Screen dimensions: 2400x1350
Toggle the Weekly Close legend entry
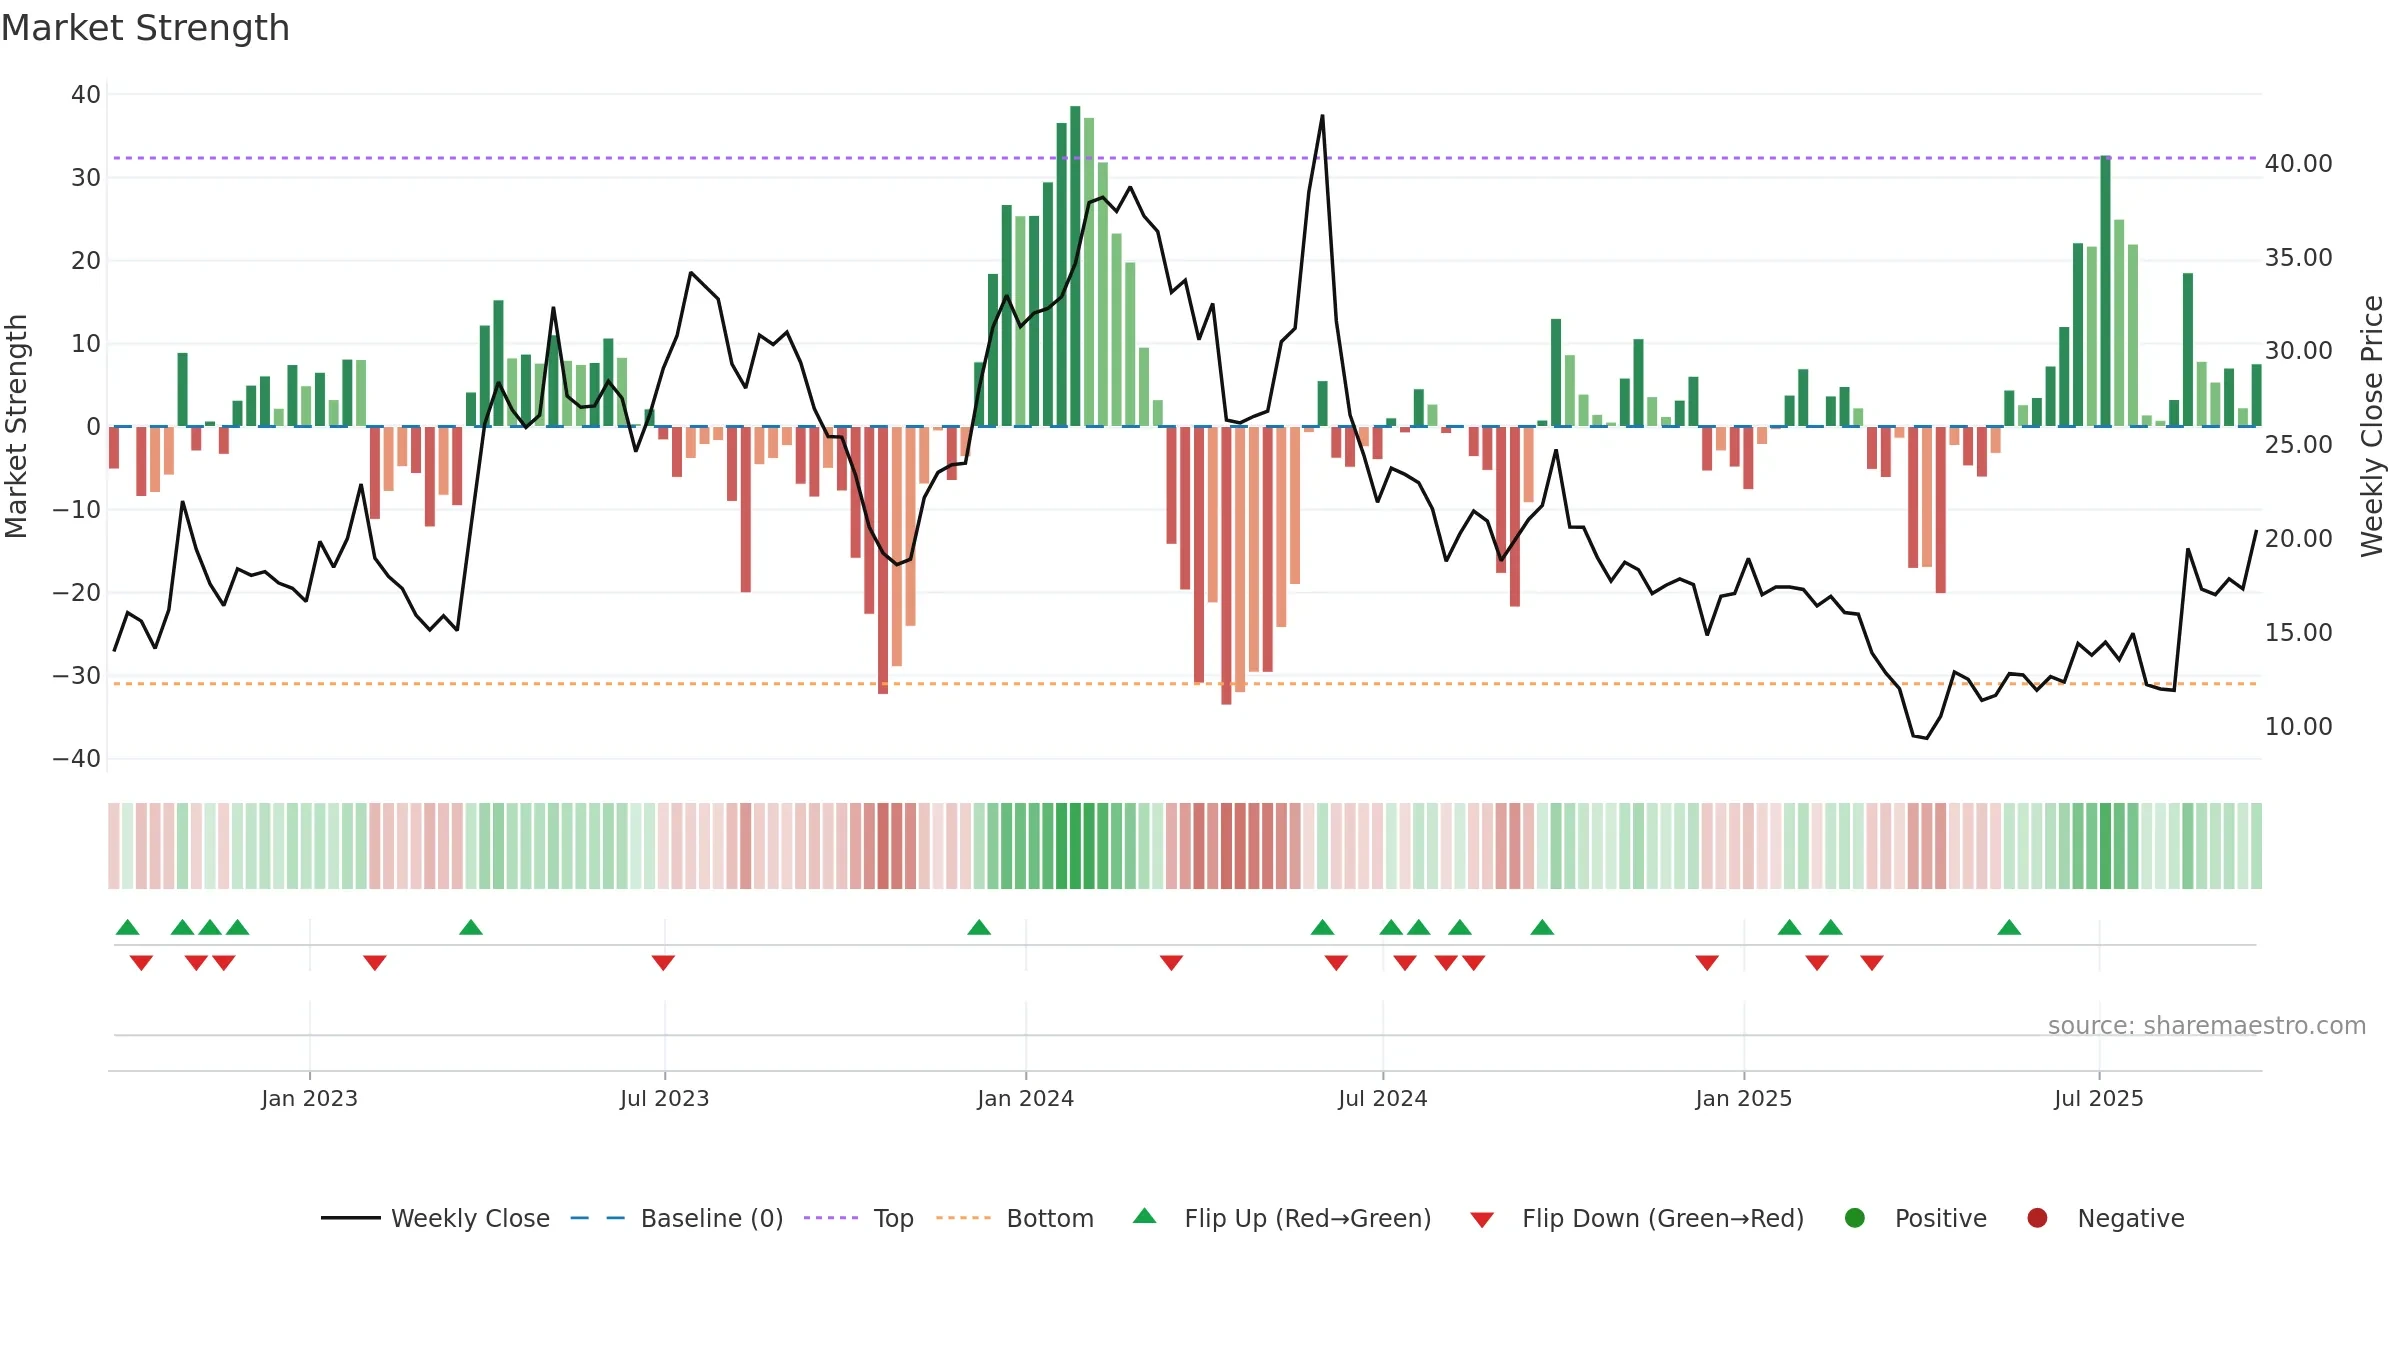click(435, 1218)
